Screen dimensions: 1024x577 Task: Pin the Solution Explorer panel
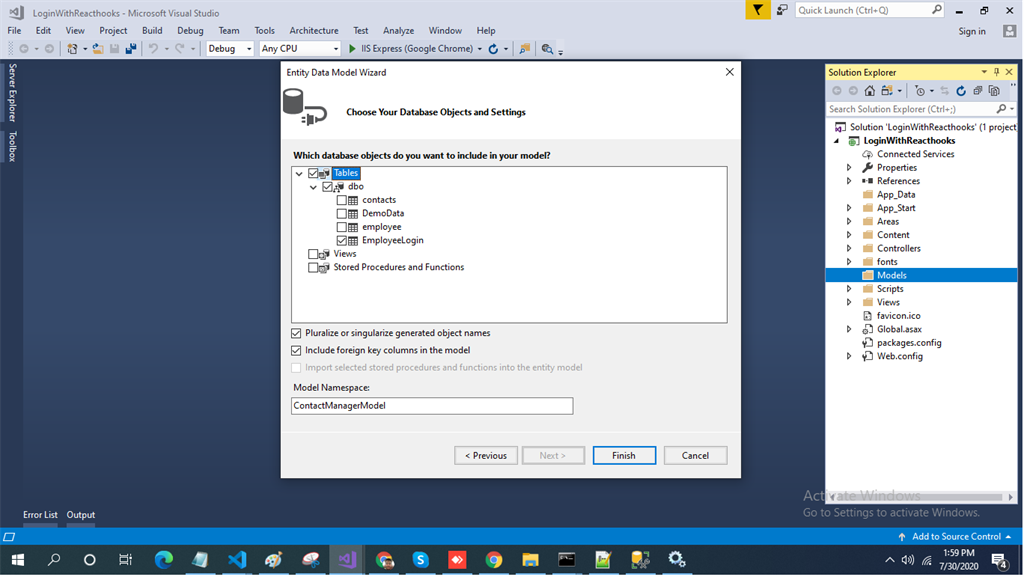click(997, 72)
